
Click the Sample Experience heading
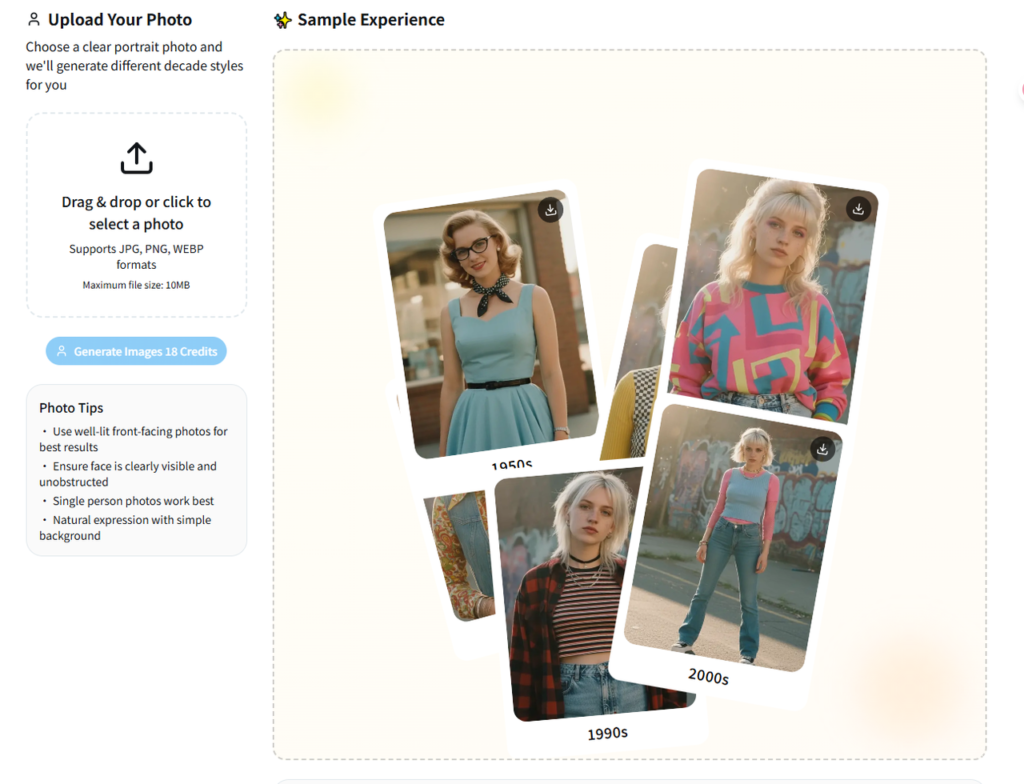pos(371,20)
